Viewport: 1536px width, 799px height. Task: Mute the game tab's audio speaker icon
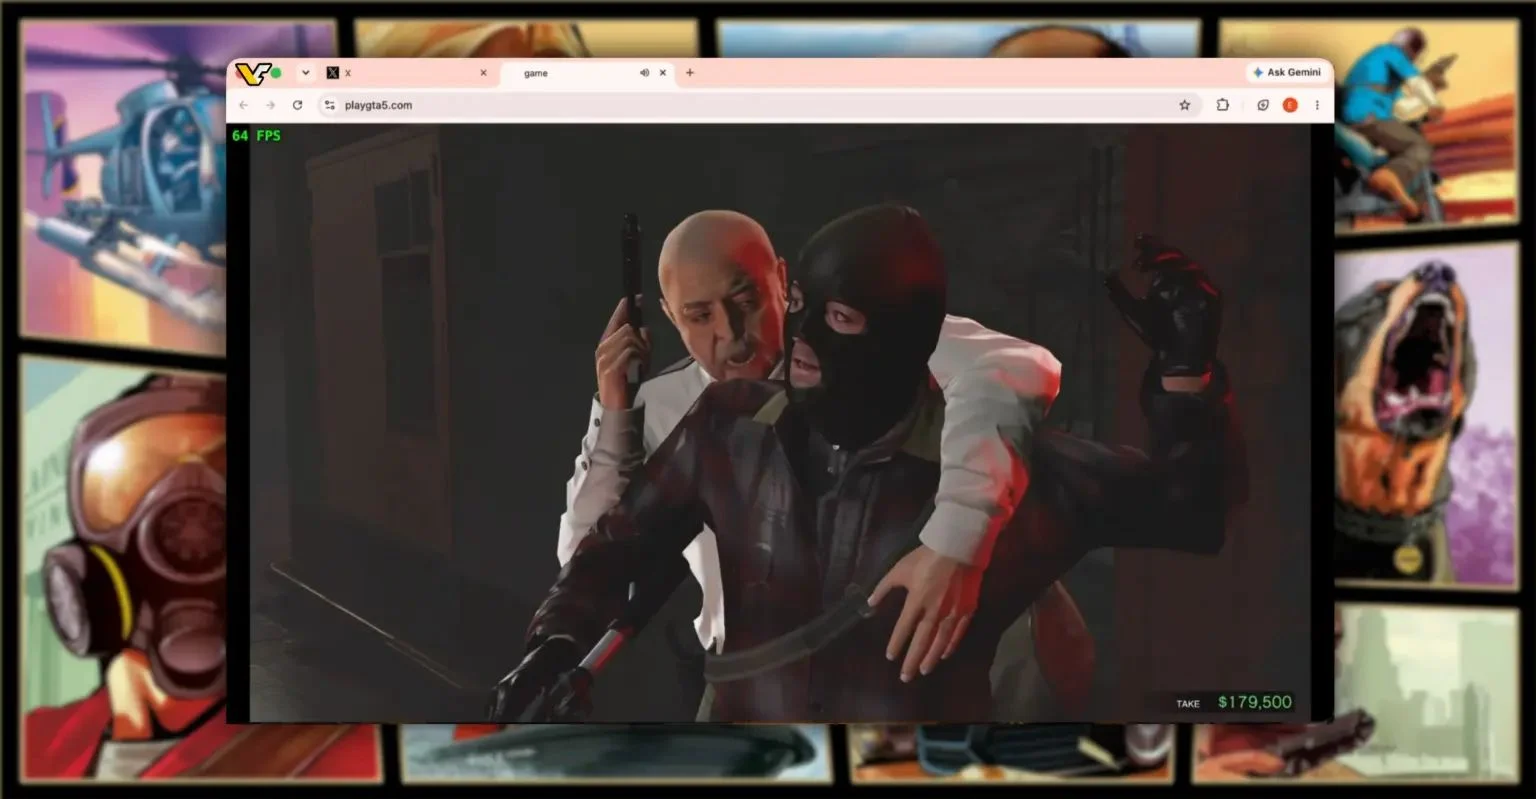tap(644, 73)
